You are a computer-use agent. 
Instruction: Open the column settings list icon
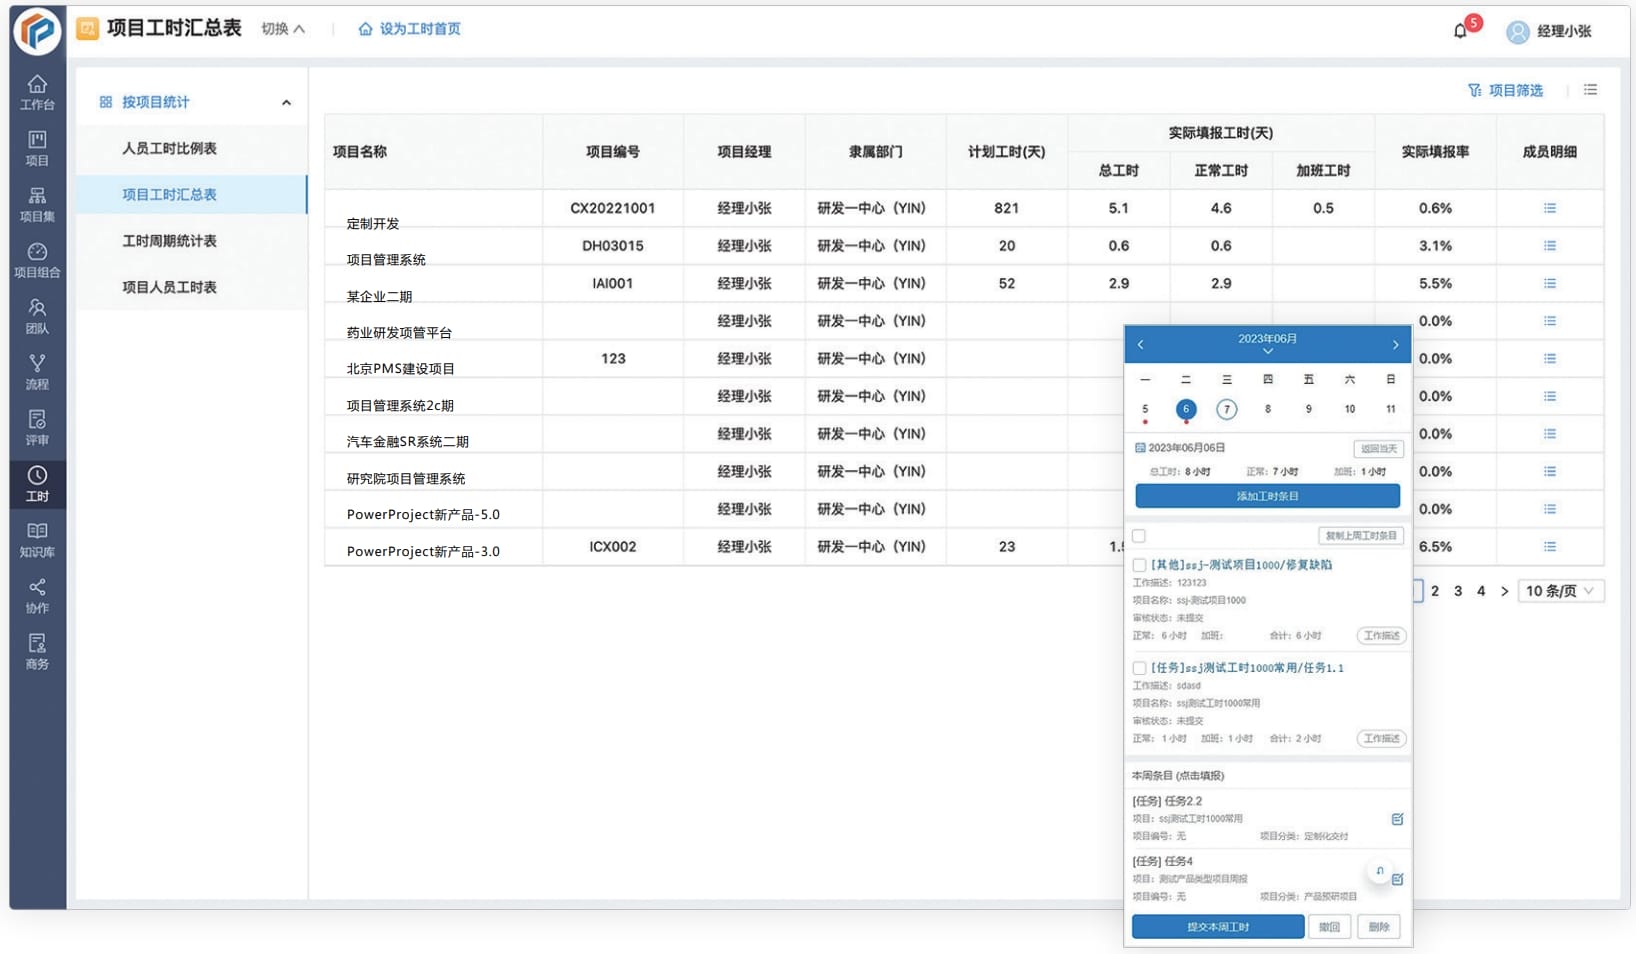(1590, 90)
